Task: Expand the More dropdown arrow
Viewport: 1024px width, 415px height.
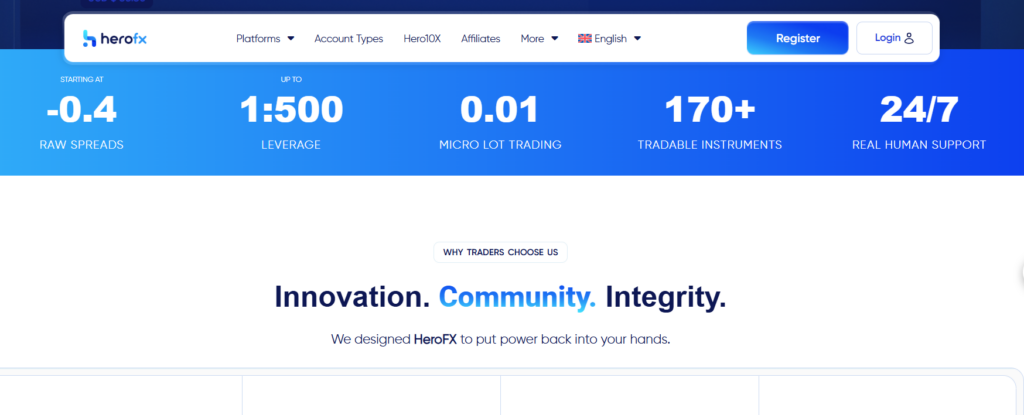Action: coord(555,39)
